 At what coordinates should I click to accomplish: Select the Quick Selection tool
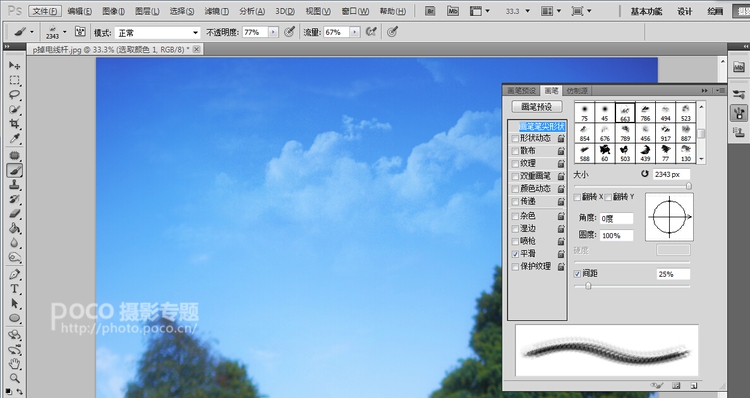[x=14, y=109]
